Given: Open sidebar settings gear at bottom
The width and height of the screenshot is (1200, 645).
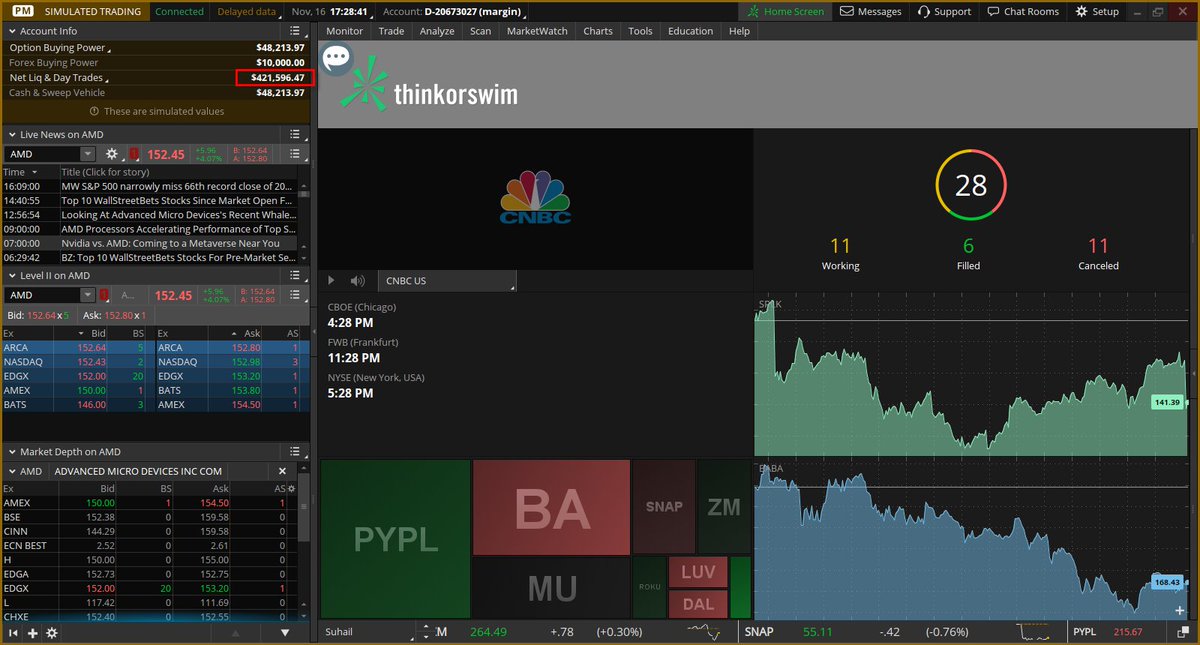Looking at the screenshot, I should coord(52,633).
